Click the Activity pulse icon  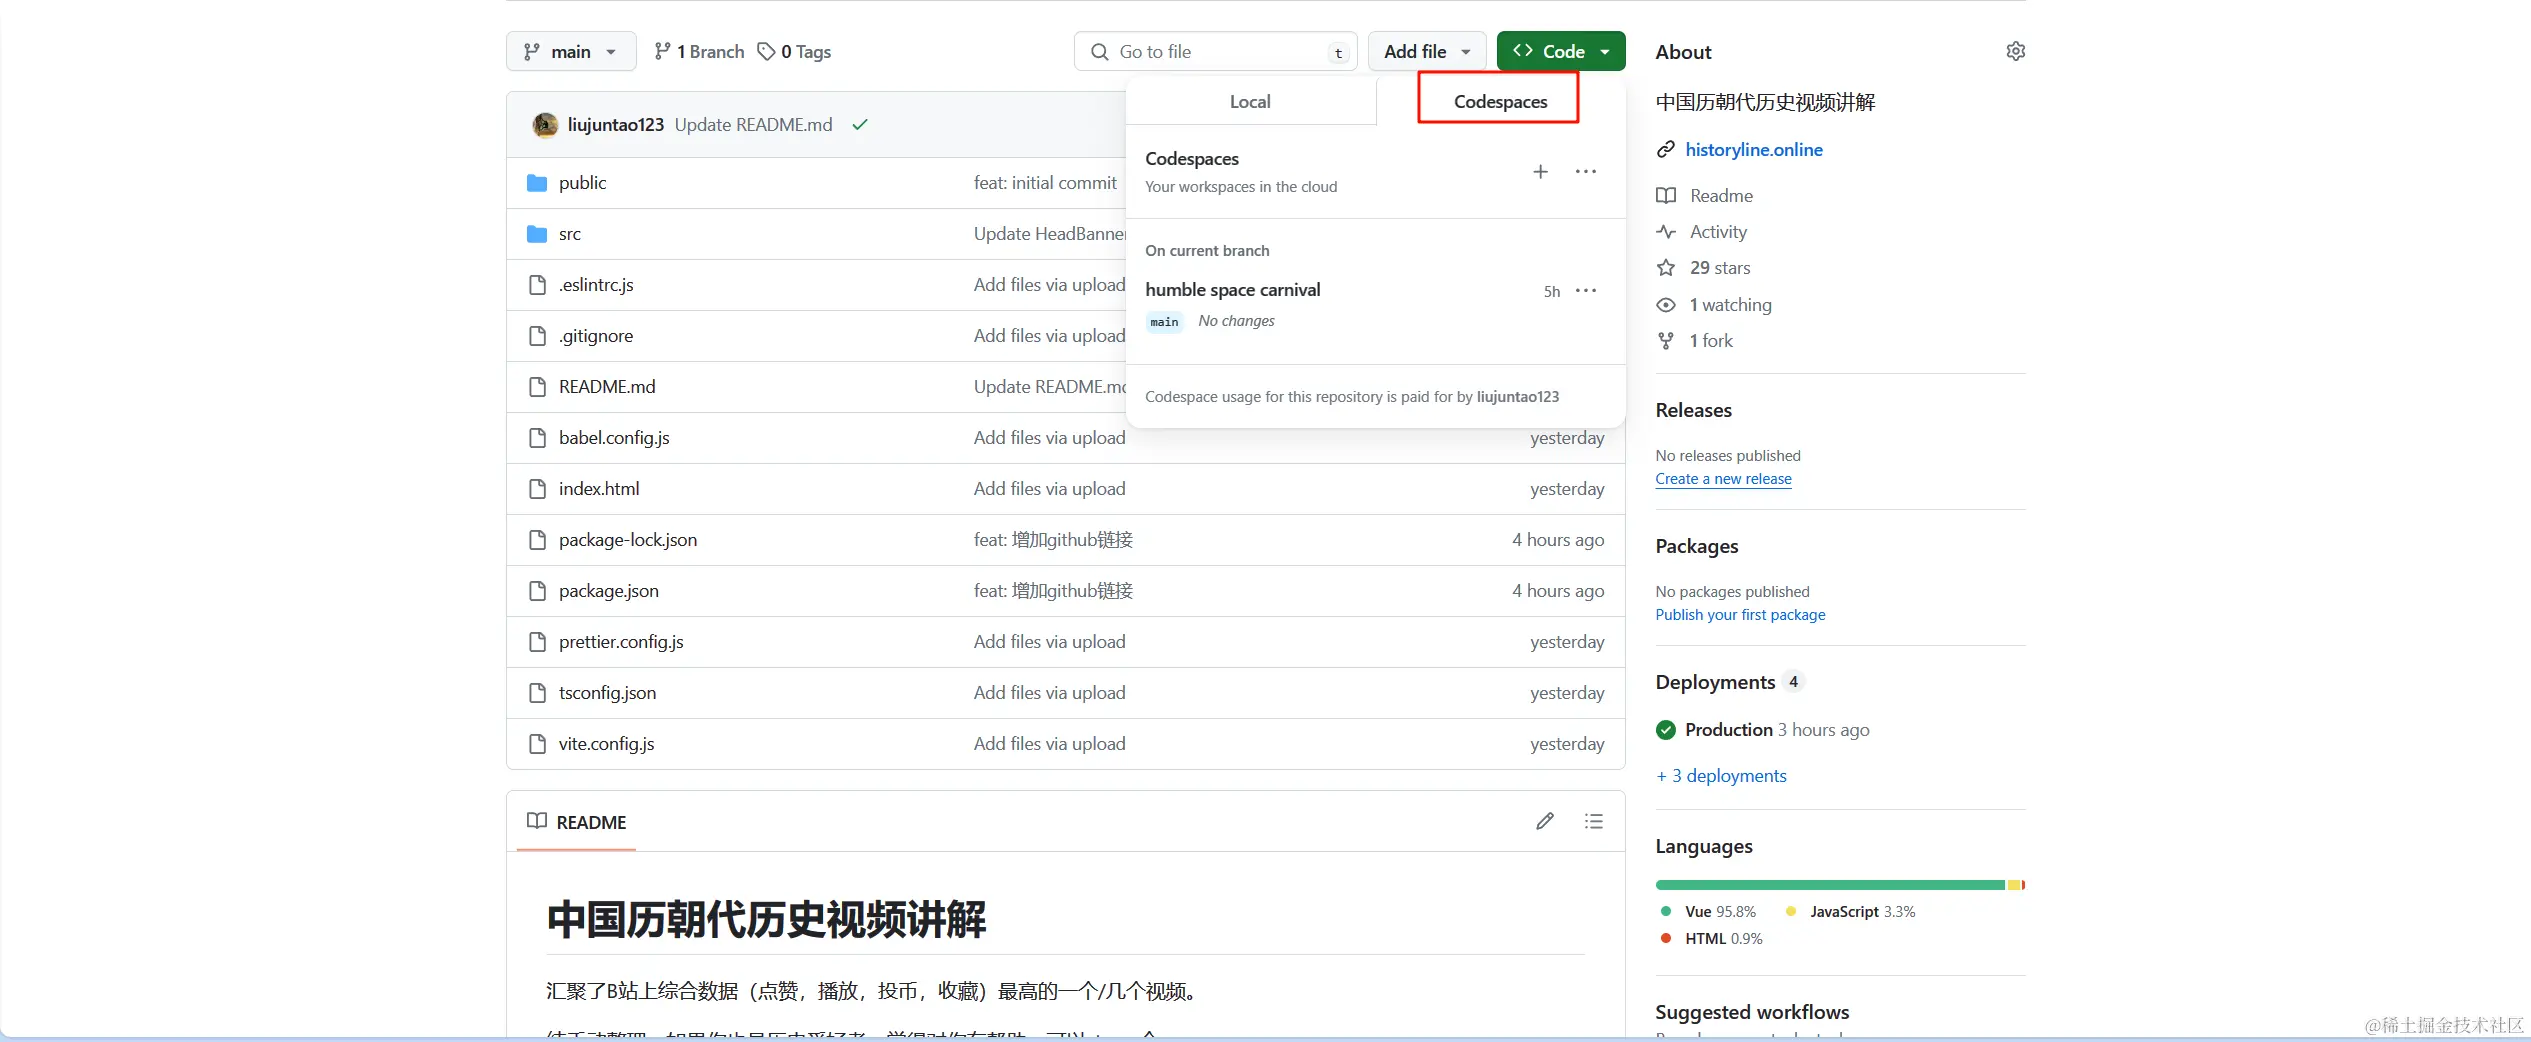(1665, 232)
